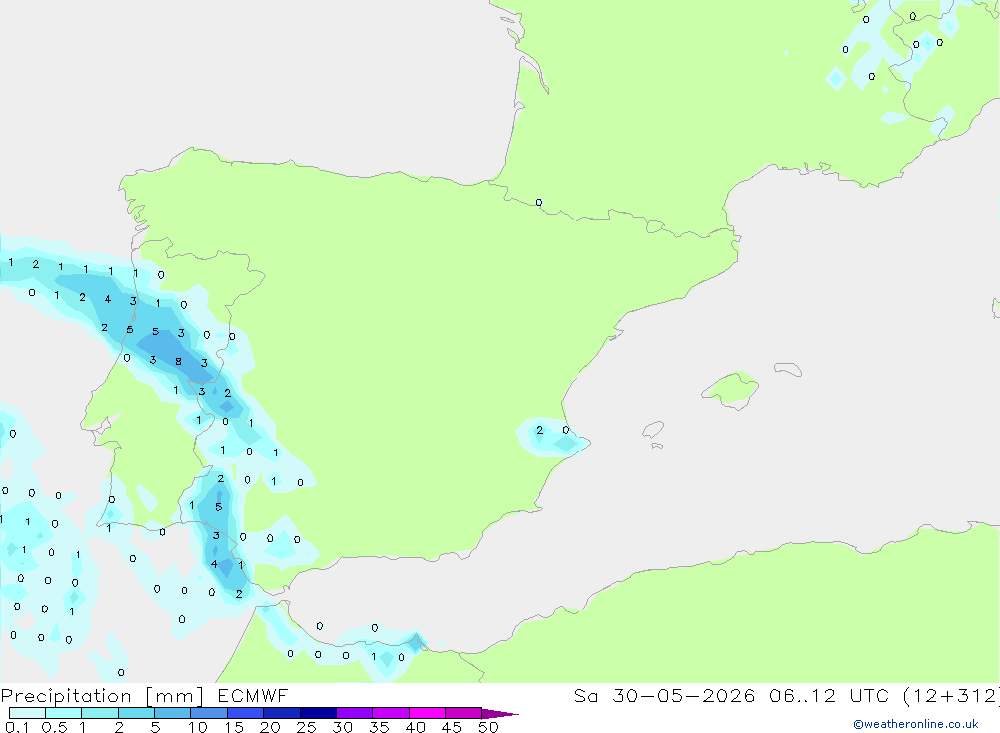
Task: Click the "Precipitation [mm]" title text
Action: (x=102, y=696)
